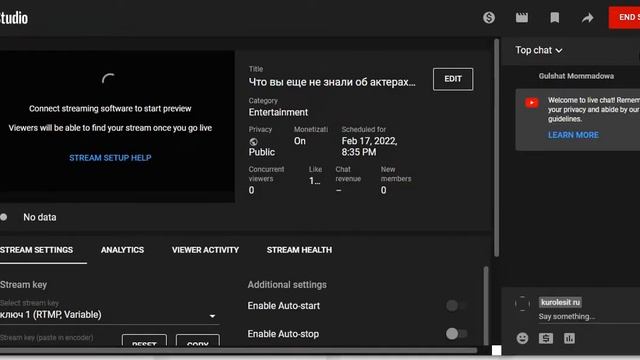Click the kurolesit ru username label
The width and height of the screenshot is (640, 360).
coord(560,302)
